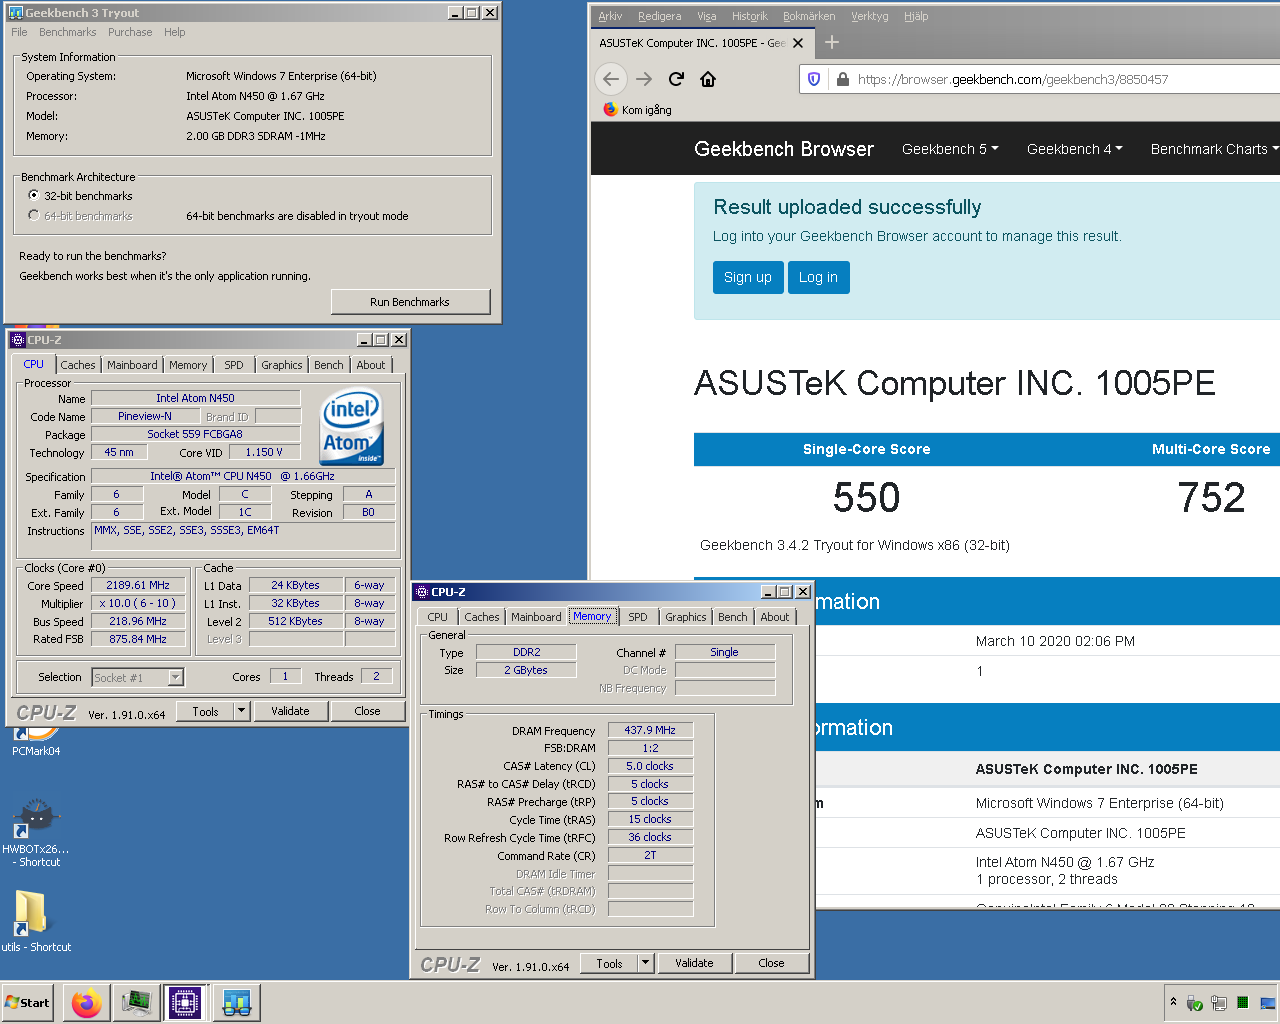
Task: Click the Geekbench Browser logo link
Action: (x=784, y=149)
